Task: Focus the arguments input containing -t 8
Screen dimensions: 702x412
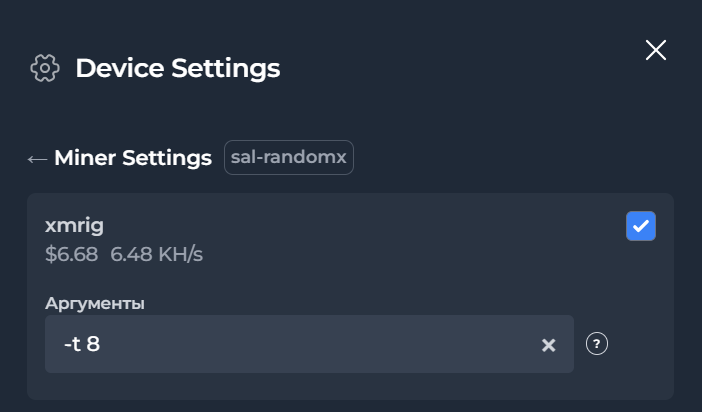Action: pos(309,344)
